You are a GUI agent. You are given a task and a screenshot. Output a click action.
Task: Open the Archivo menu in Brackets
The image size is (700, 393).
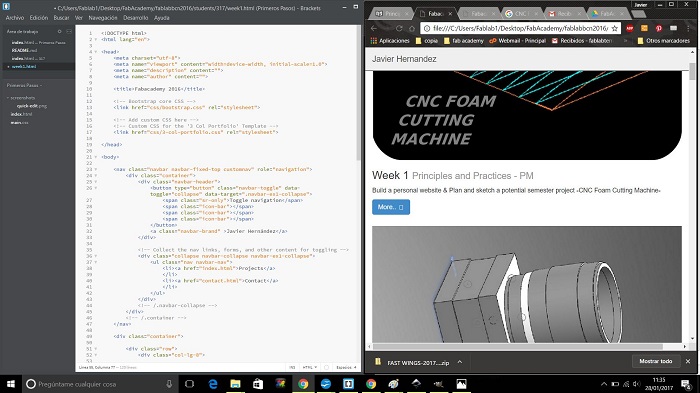coord(15,18)
